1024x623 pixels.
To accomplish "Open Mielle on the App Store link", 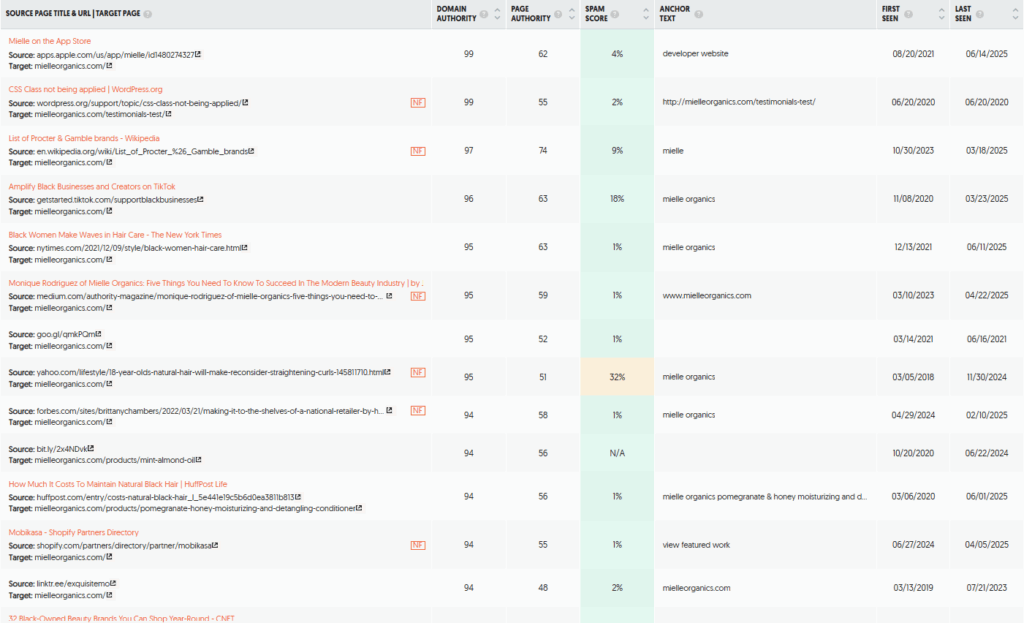I will 50,41.
